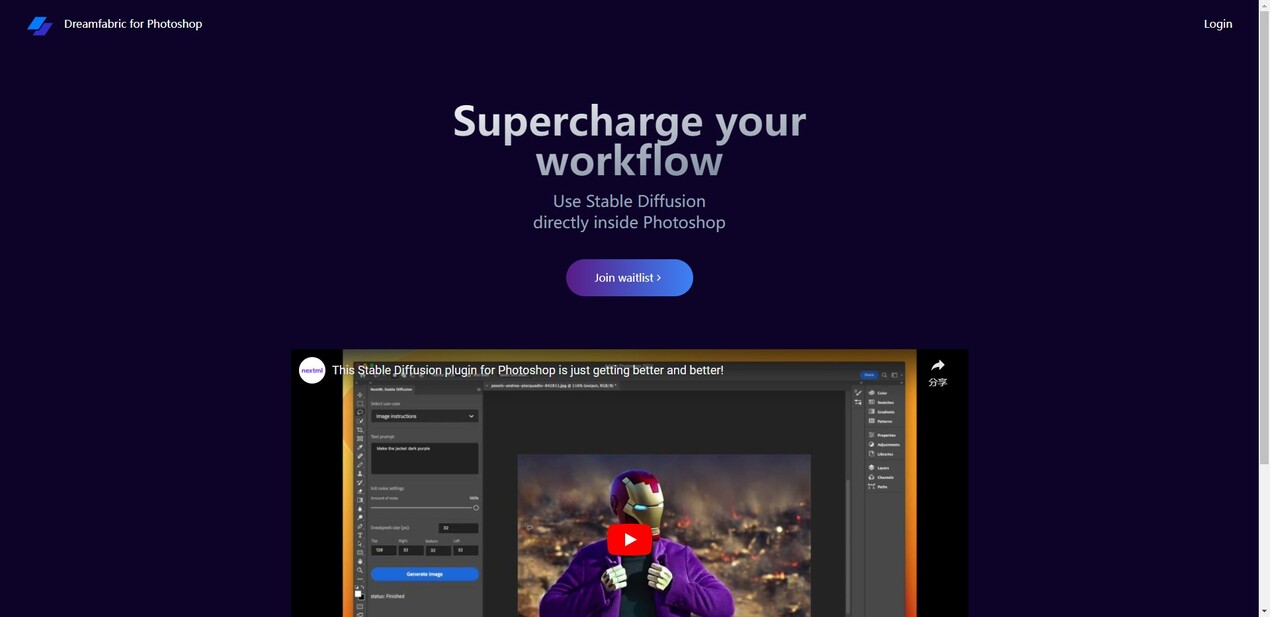Click the Dreamfabric for Photoshop title link

point(133,24)
